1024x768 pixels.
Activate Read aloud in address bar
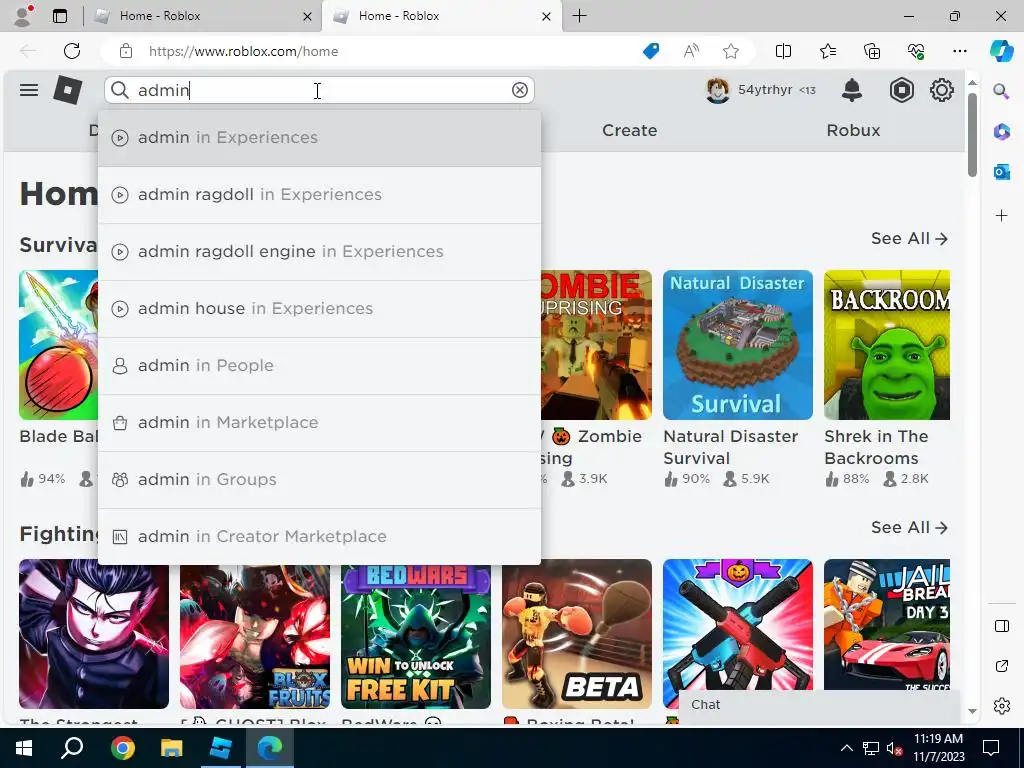pos(691,51)
